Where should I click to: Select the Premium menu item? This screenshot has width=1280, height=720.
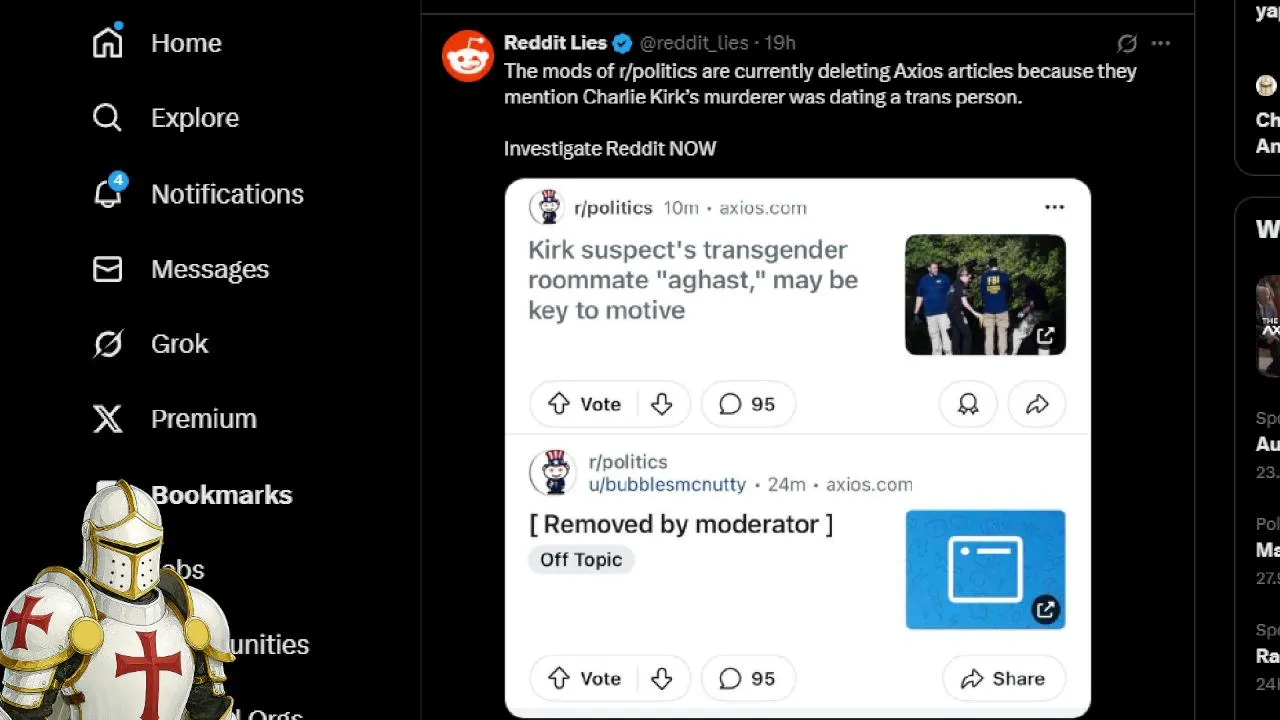pos(204,419)
